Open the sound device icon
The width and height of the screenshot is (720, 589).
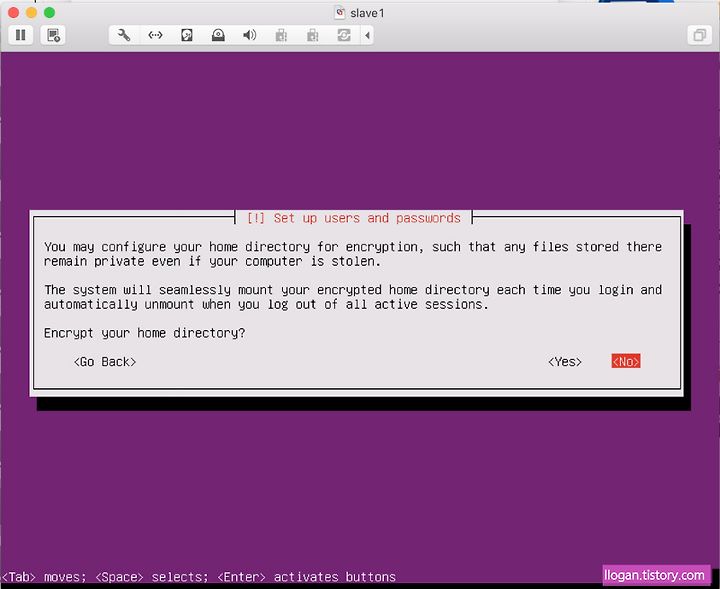249,35
